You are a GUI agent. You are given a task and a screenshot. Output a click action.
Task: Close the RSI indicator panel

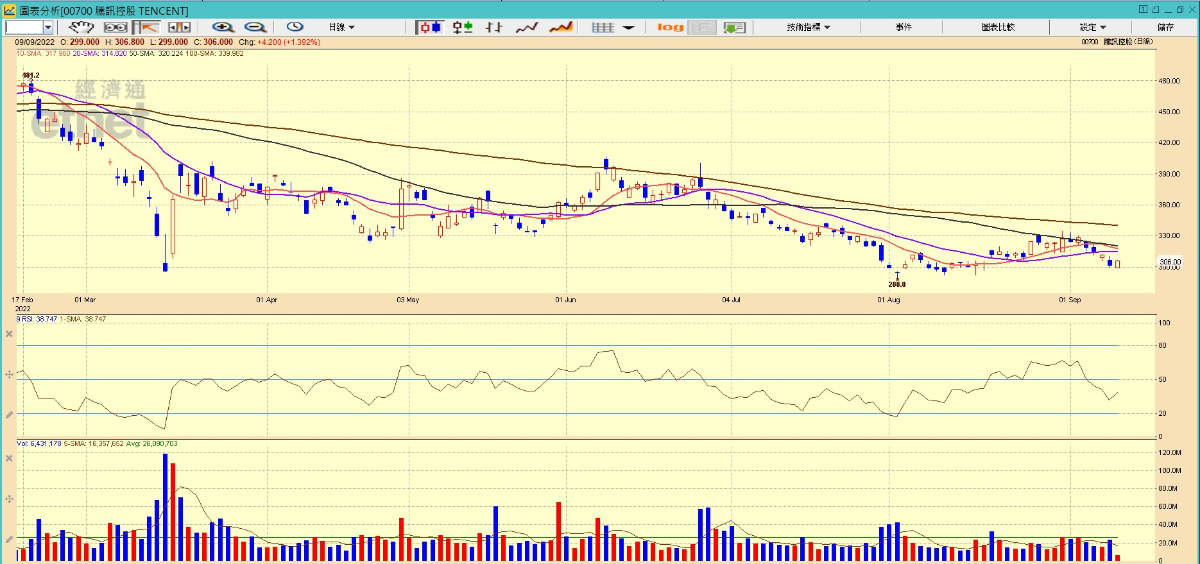[x=9, y=332]
